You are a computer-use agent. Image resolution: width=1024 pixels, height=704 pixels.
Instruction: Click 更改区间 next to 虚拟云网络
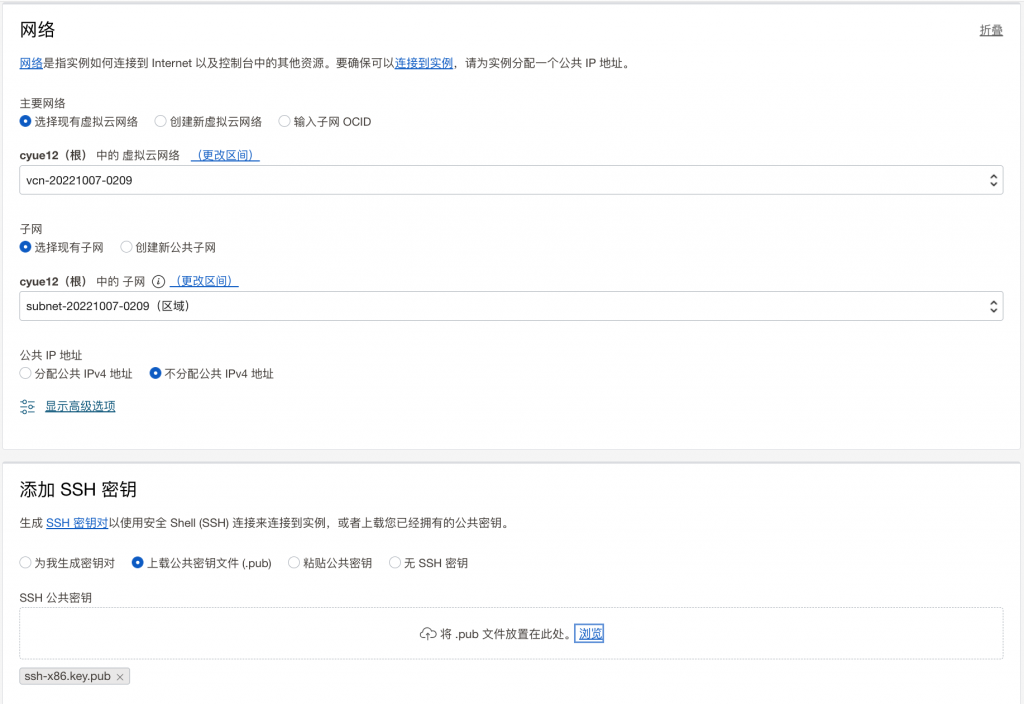(x=225, y=156)
